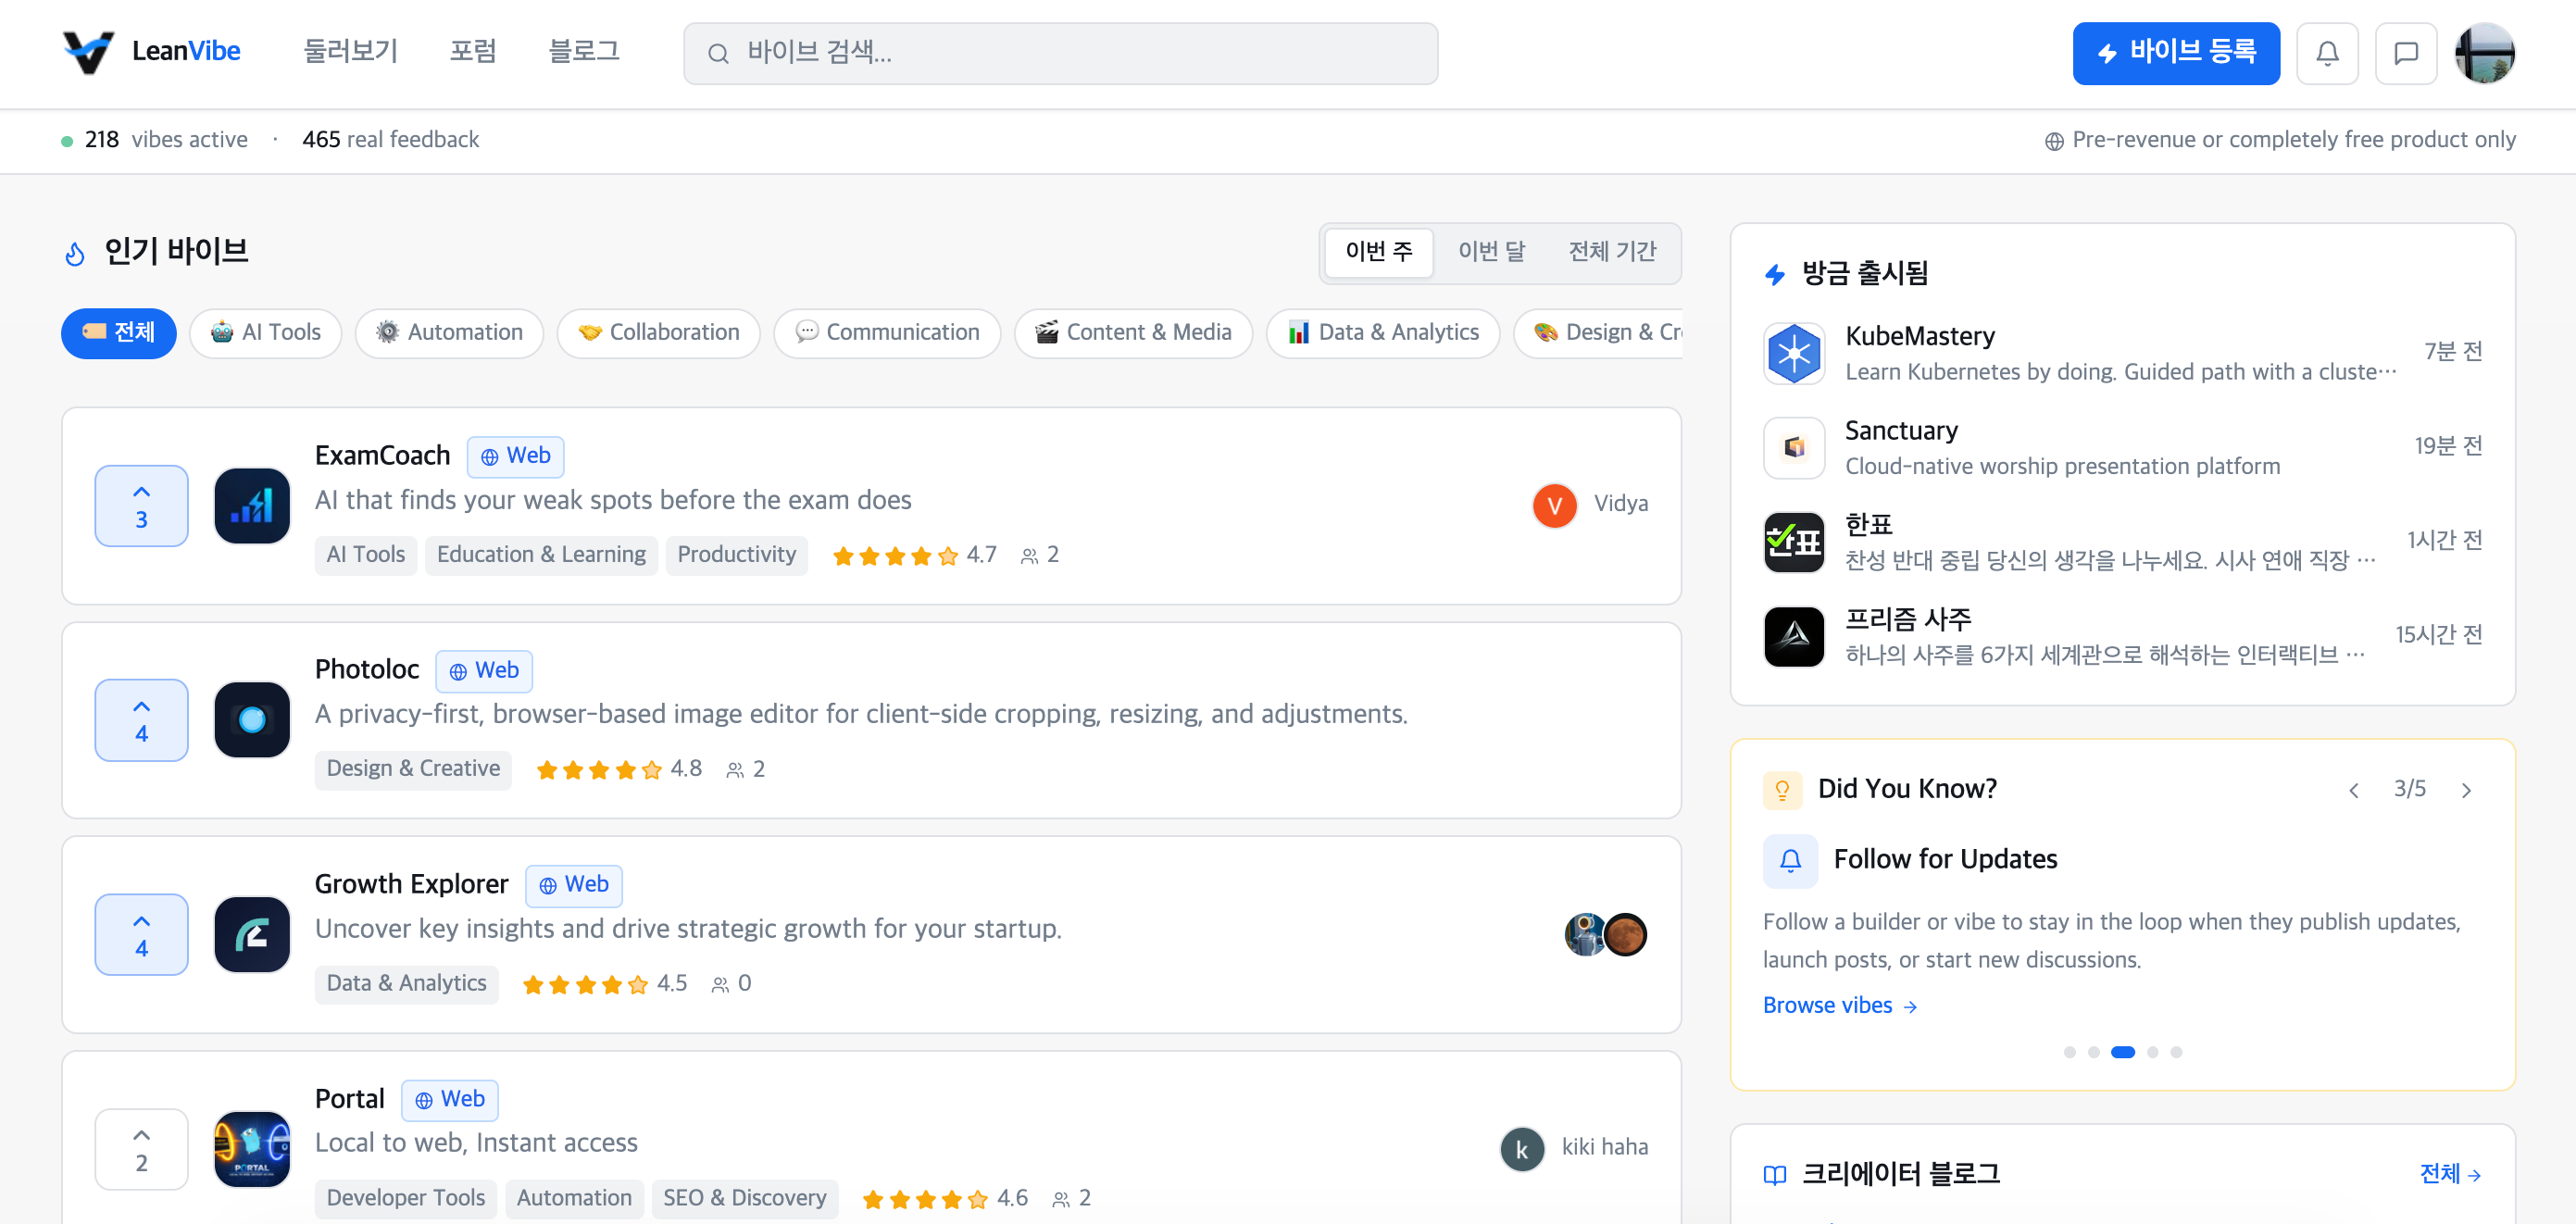Enable the Automation category filter
The width and height of the screenshot is (2576, 1224).
tap(449, 333)
